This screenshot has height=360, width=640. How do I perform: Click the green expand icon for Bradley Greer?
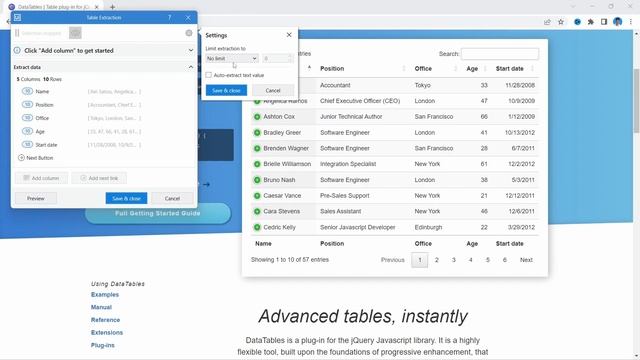click(x=257, y=133)
